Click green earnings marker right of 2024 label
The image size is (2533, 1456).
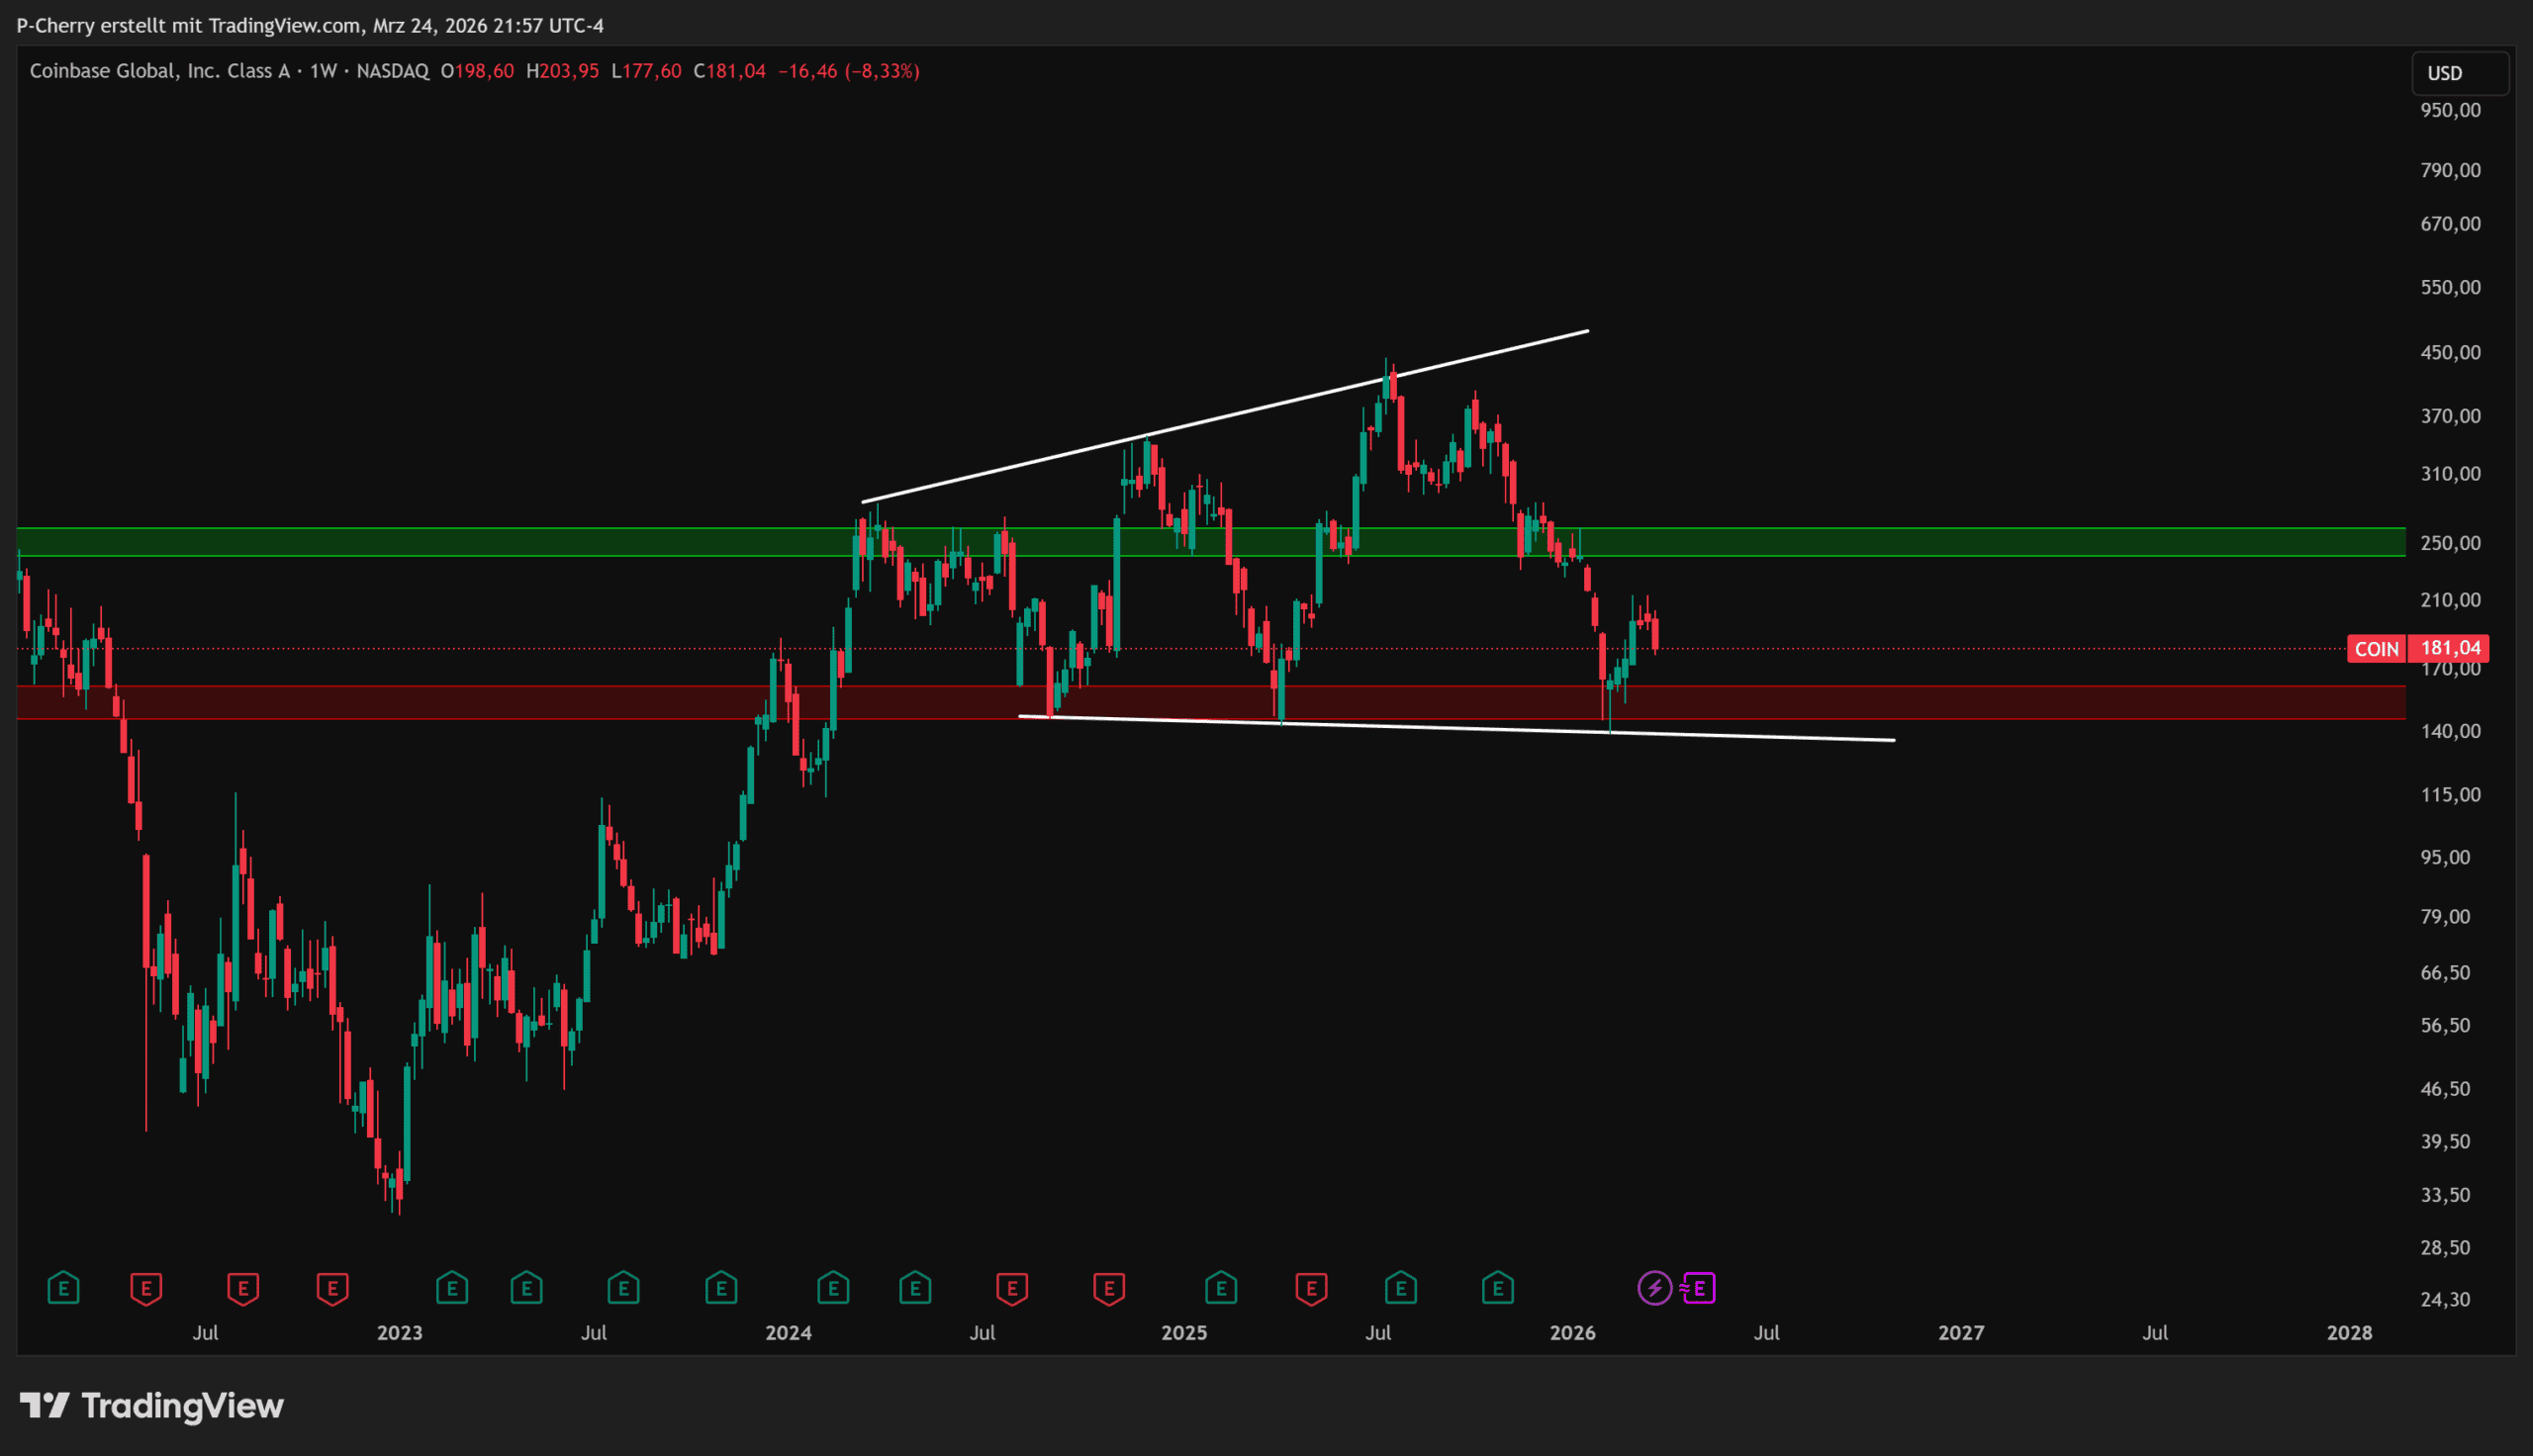(833, 1287)
